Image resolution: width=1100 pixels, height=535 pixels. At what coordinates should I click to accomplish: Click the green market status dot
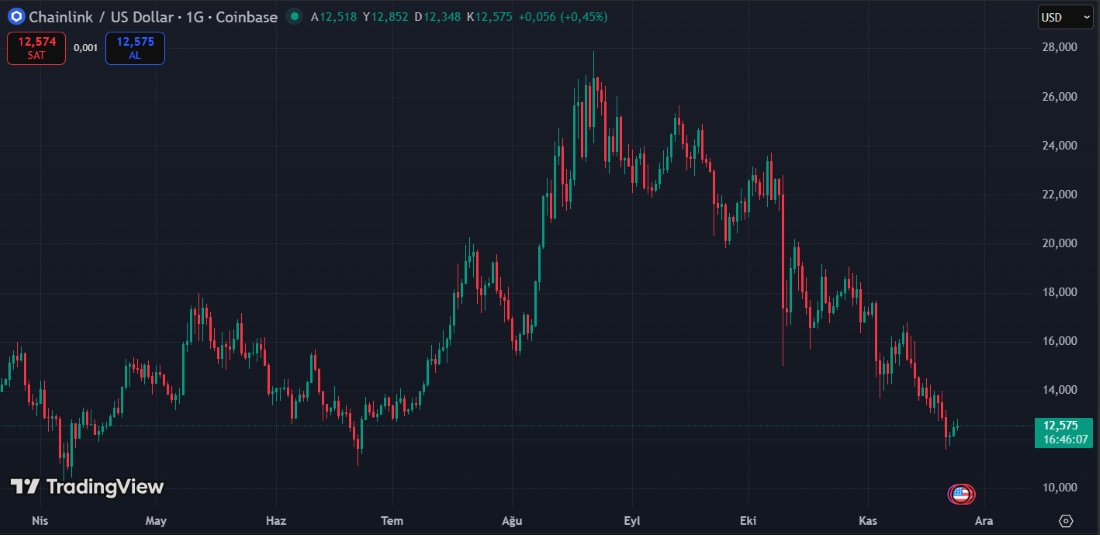click(293, 17)
